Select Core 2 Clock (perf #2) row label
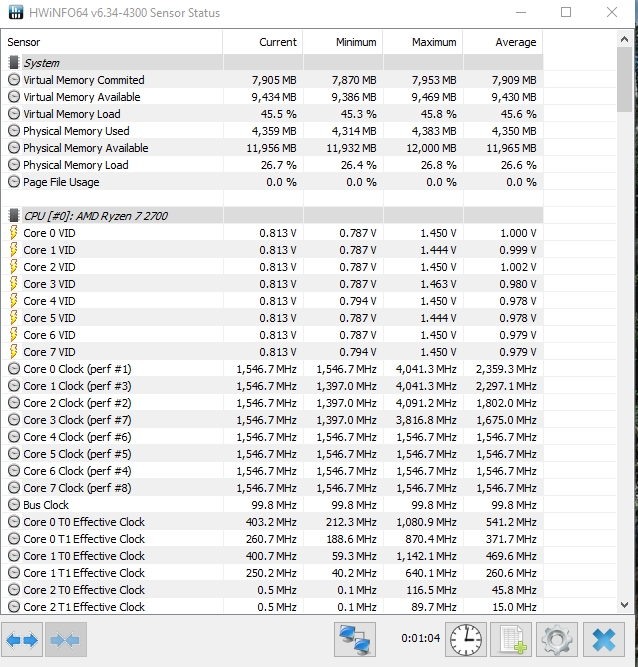This screenshot has width=638, height=667. tap(77, 403)
